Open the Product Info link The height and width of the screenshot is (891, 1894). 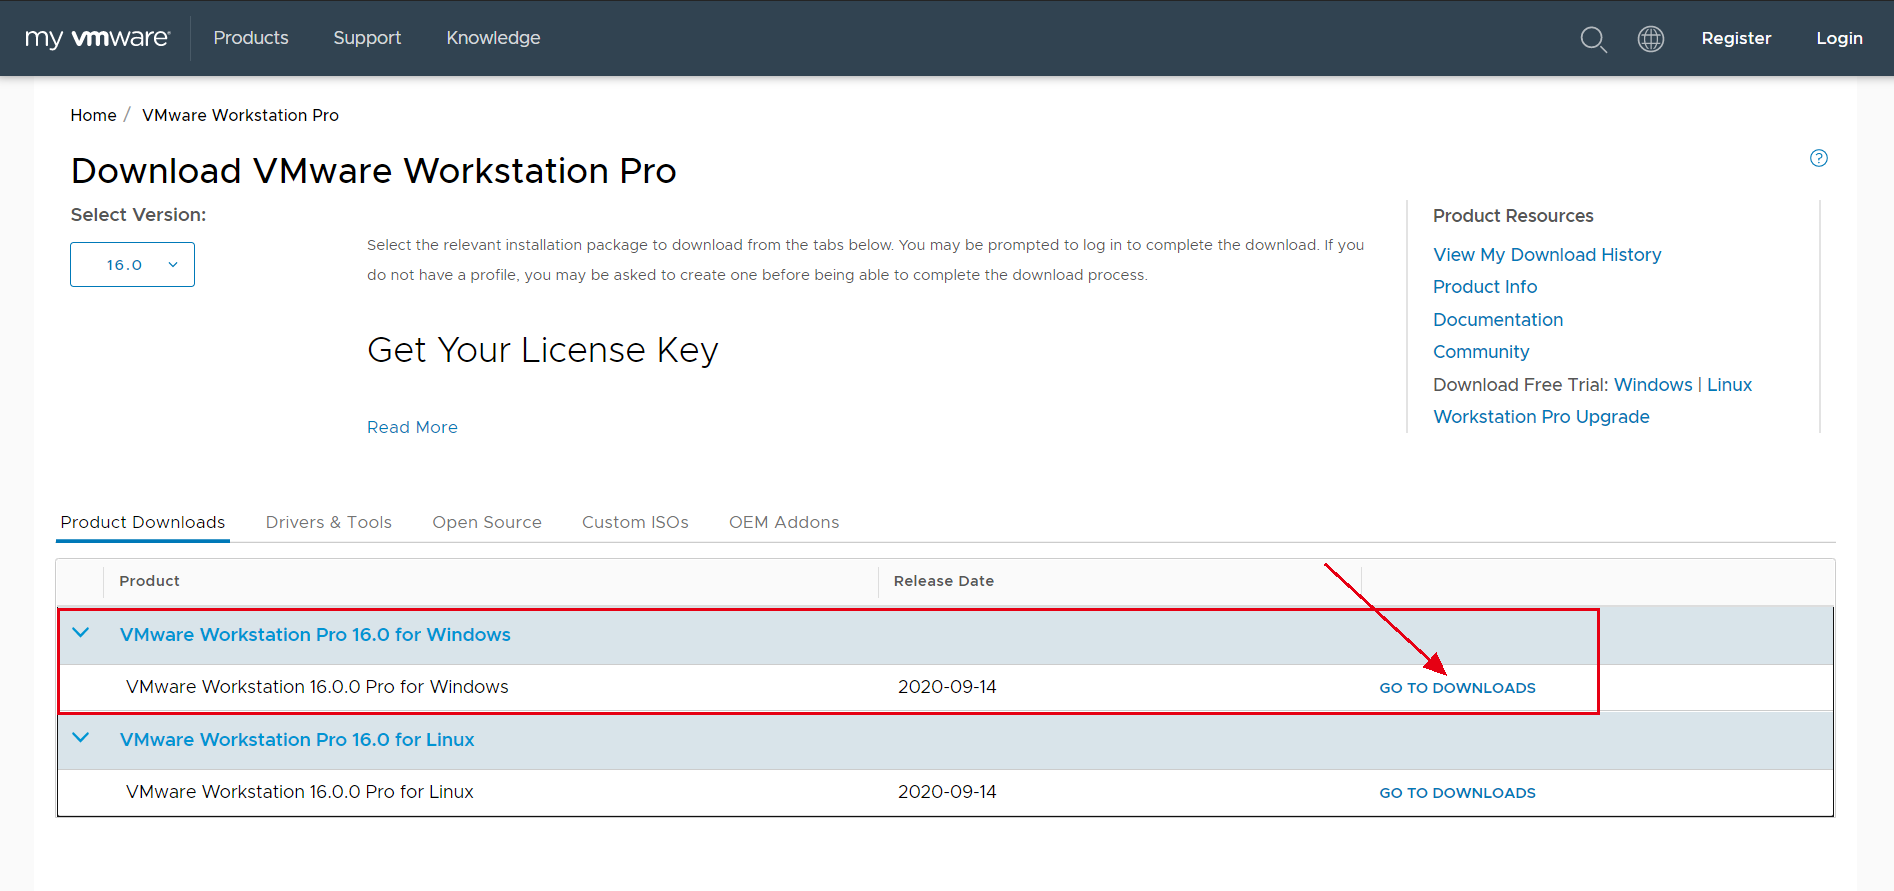point(1485,287)
